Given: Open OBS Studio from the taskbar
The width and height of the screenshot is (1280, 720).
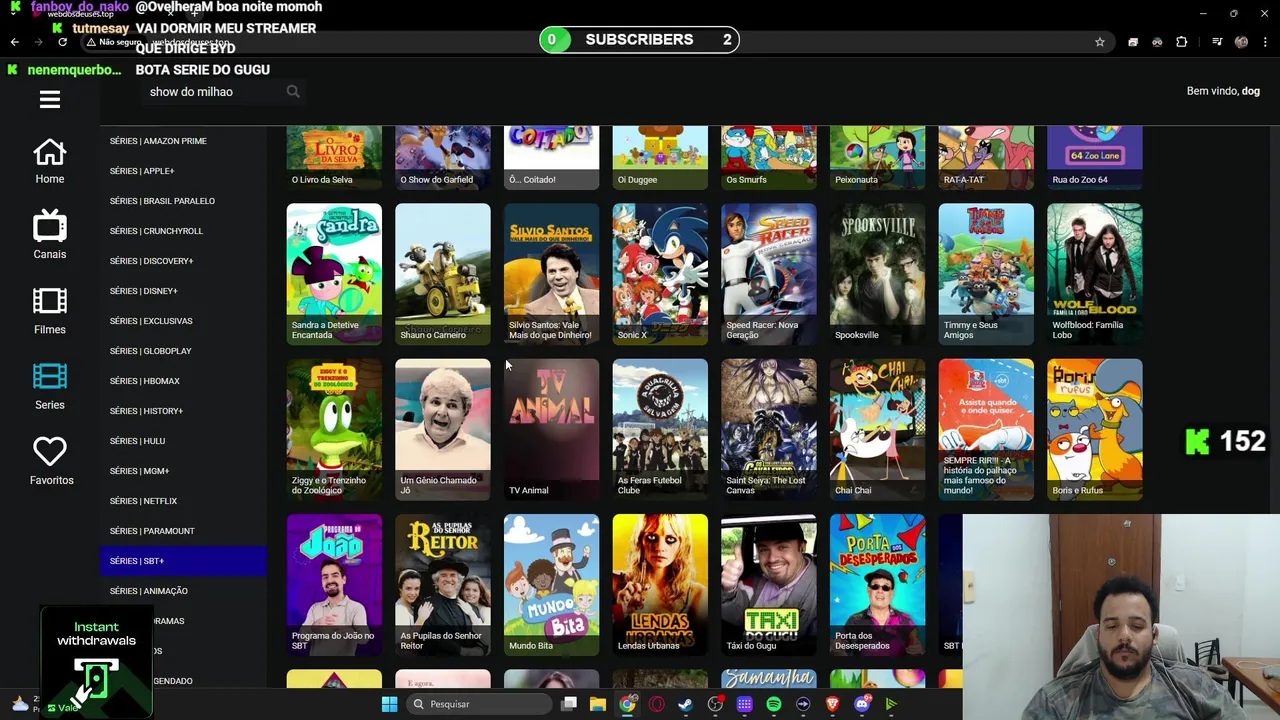Looking at the screenshot, I should click(x=715, y=704).
